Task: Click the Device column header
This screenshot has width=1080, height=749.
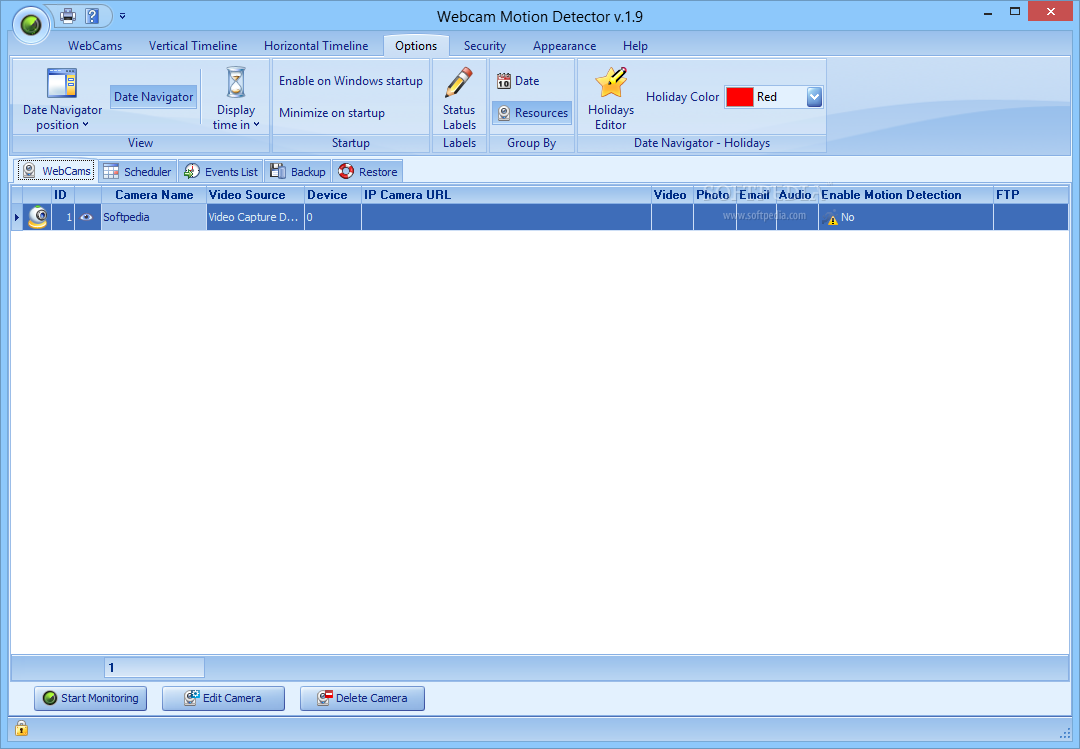Action: click(x=333, y=195)
